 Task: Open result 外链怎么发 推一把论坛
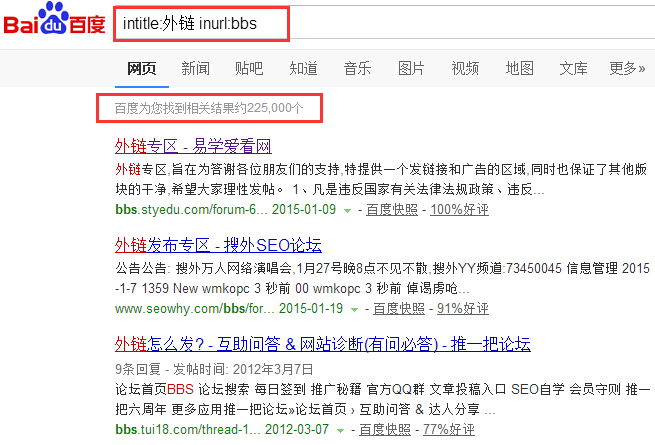(322, 345)
